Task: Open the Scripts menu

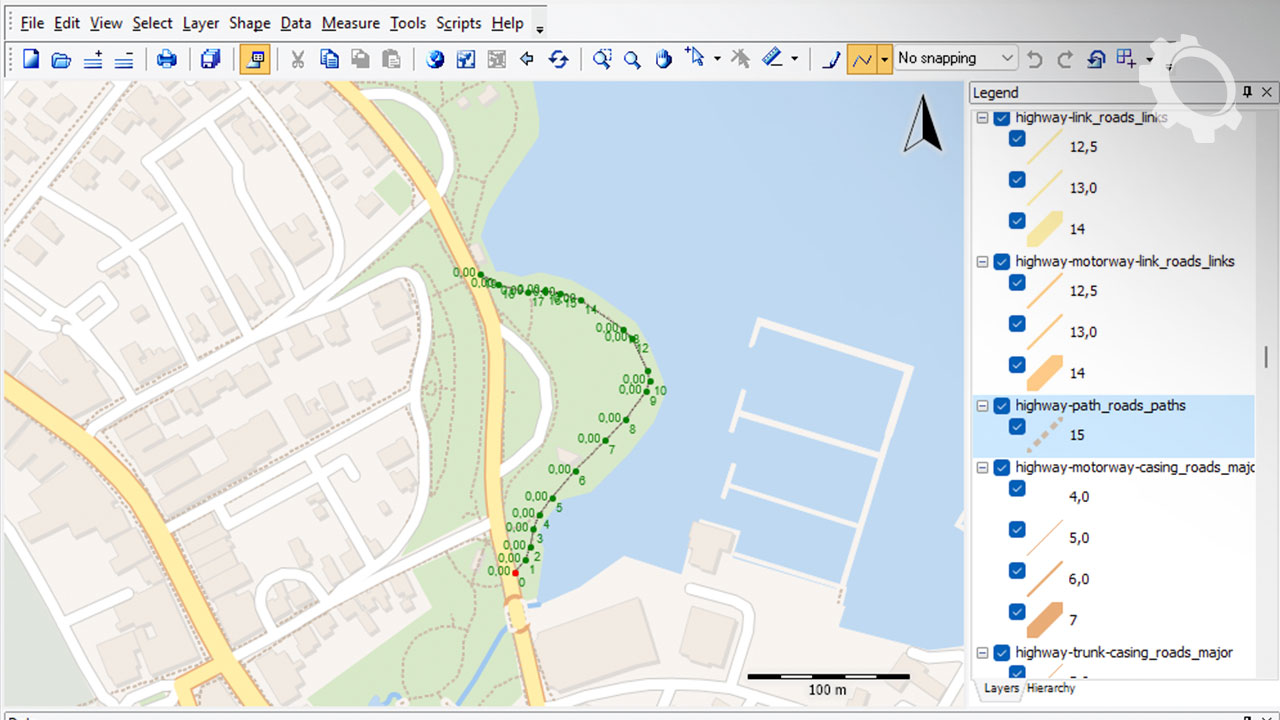Action: (459, 23)
